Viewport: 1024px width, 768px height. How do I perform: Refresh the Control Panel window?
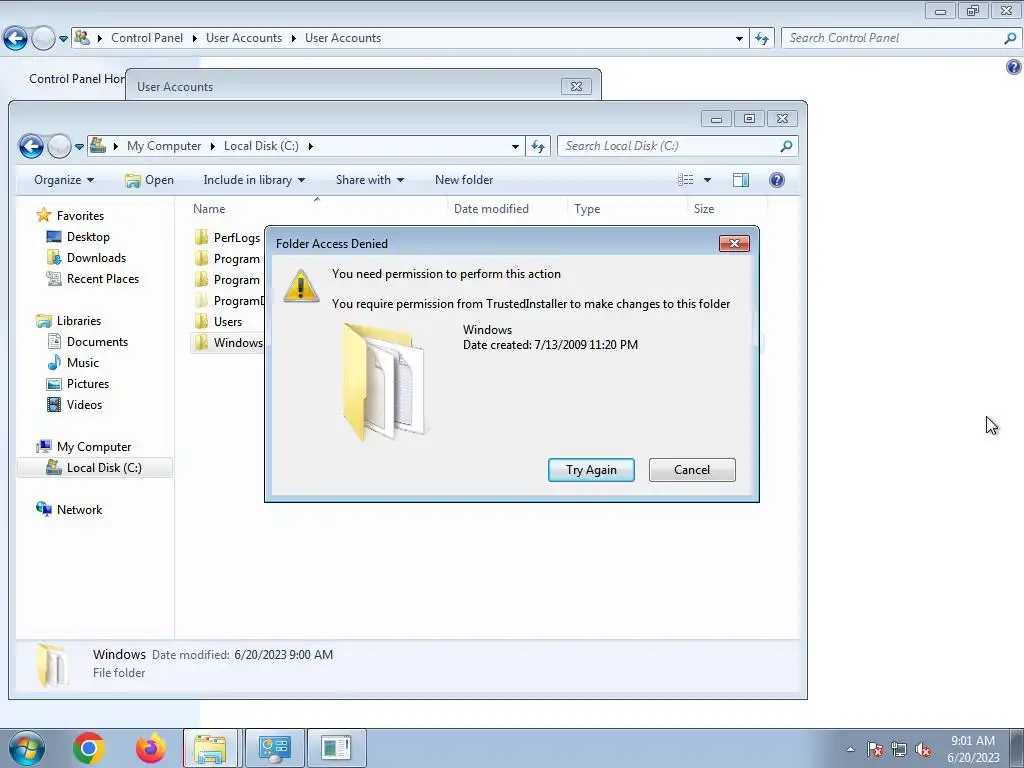click(762, 39)
